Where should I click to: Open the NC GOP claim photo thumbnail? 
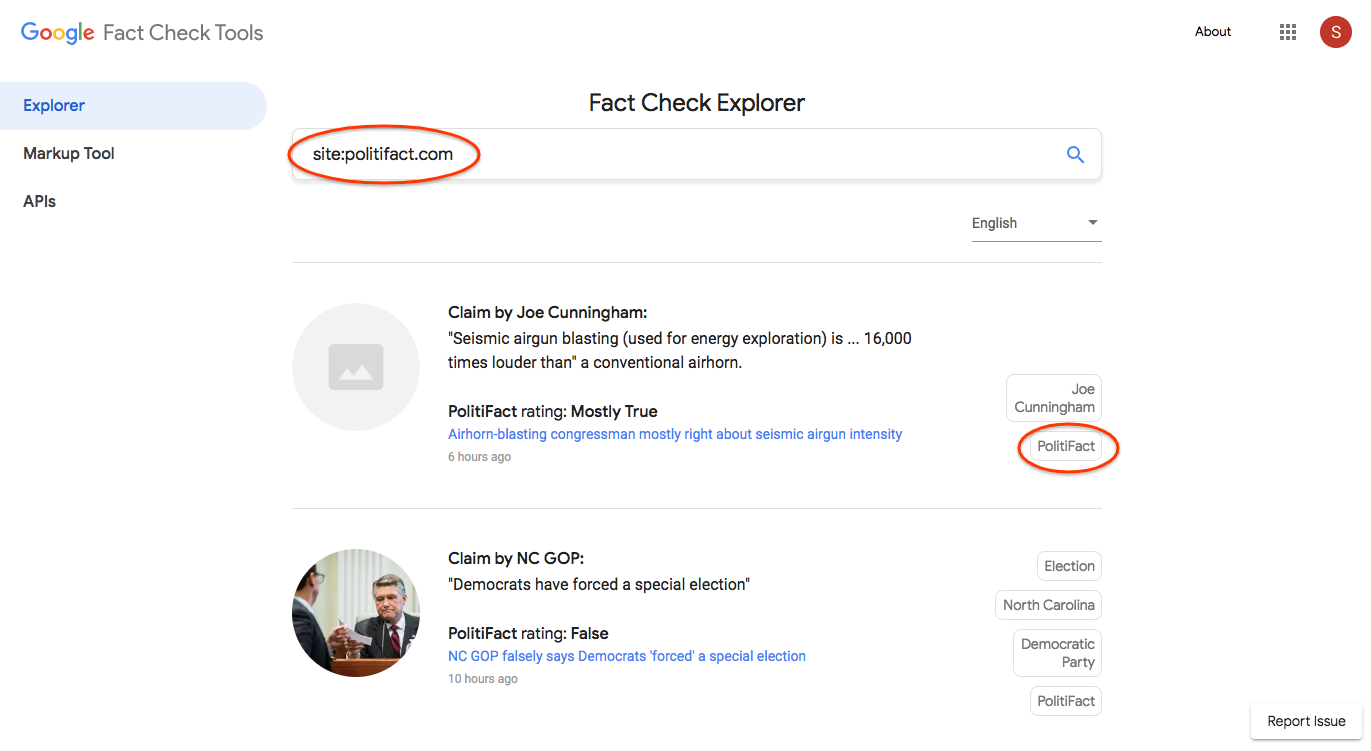click(x=356, y=613)
